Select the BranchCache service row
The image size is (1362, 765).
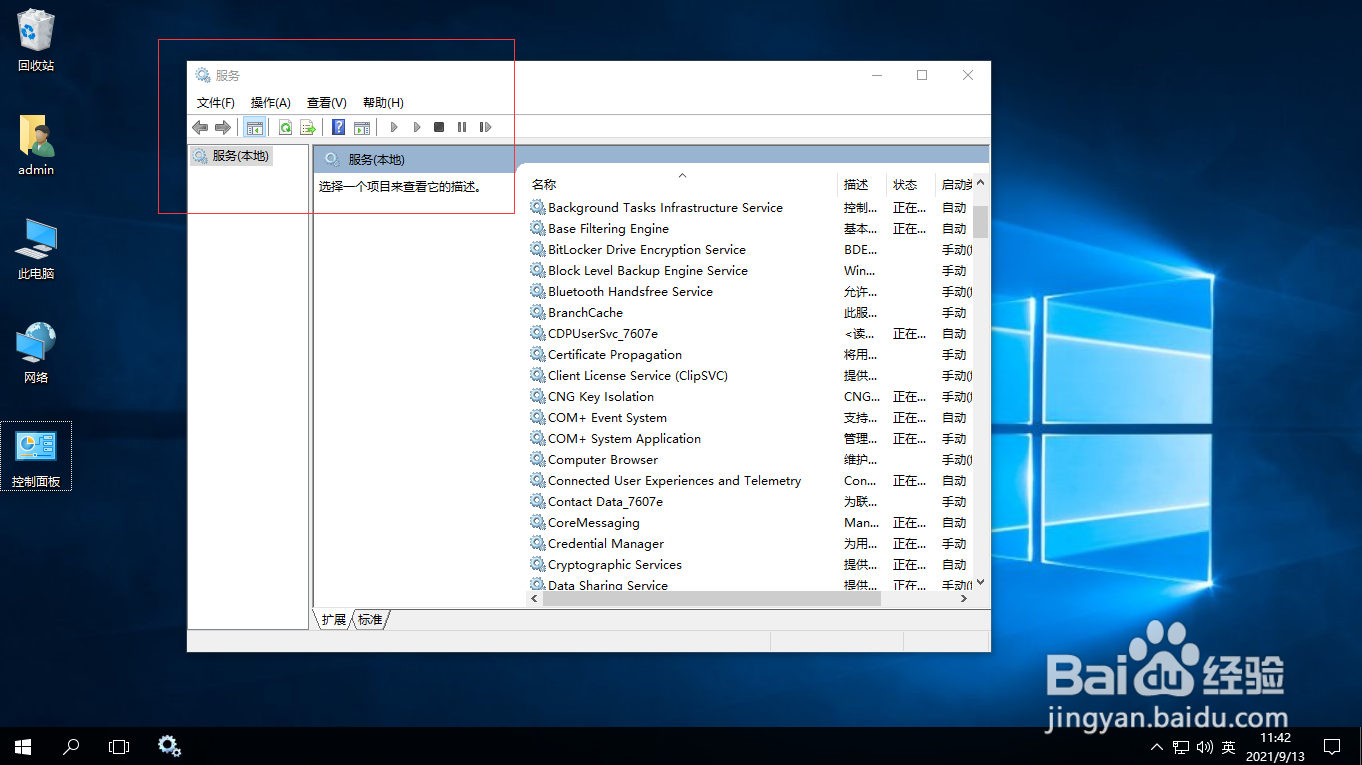(750, 312)
